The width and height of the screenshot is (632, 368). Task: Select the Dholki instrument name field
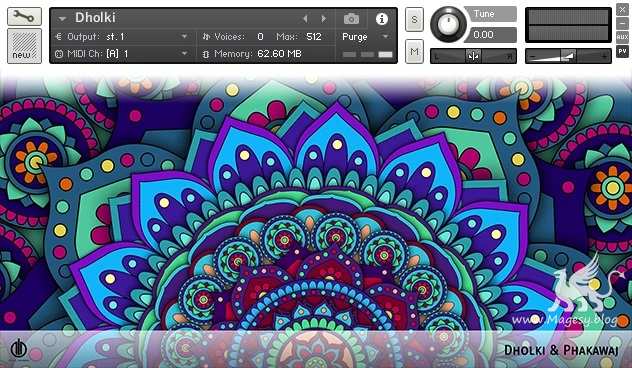[96, 18]
